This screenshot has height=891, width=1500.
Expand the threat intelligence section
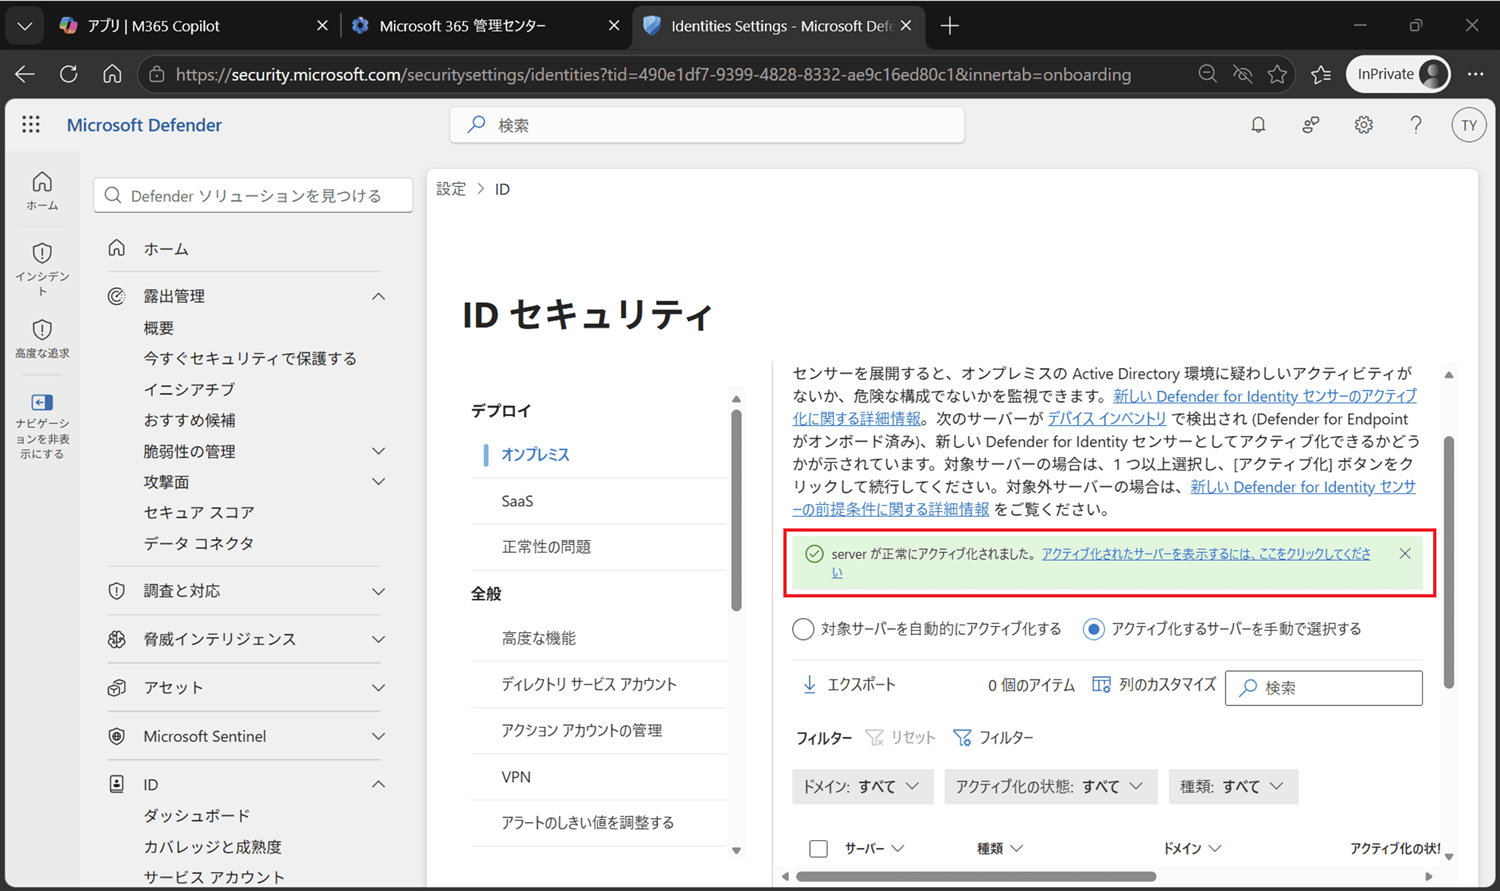click(378, 639)
